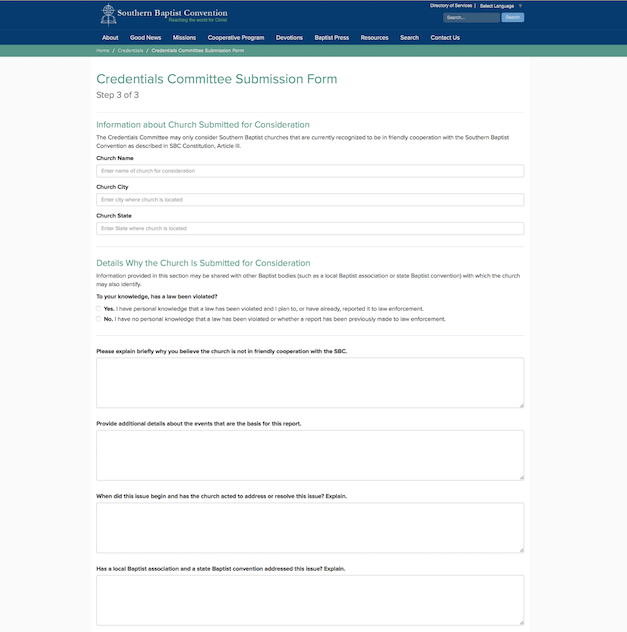Focus the header search input box
This screenshot has width=627, height=632.
click(470, 18)
